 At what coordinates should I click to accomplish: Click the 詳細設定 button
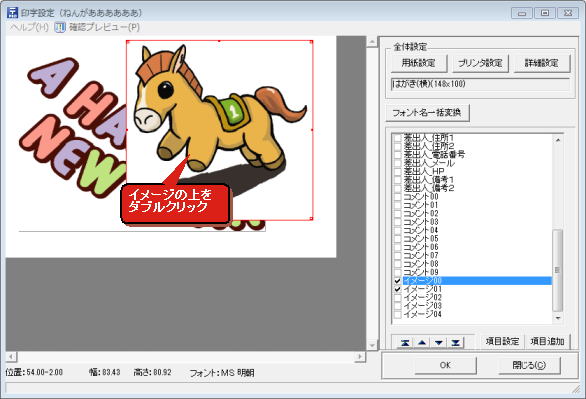(541, 63)
